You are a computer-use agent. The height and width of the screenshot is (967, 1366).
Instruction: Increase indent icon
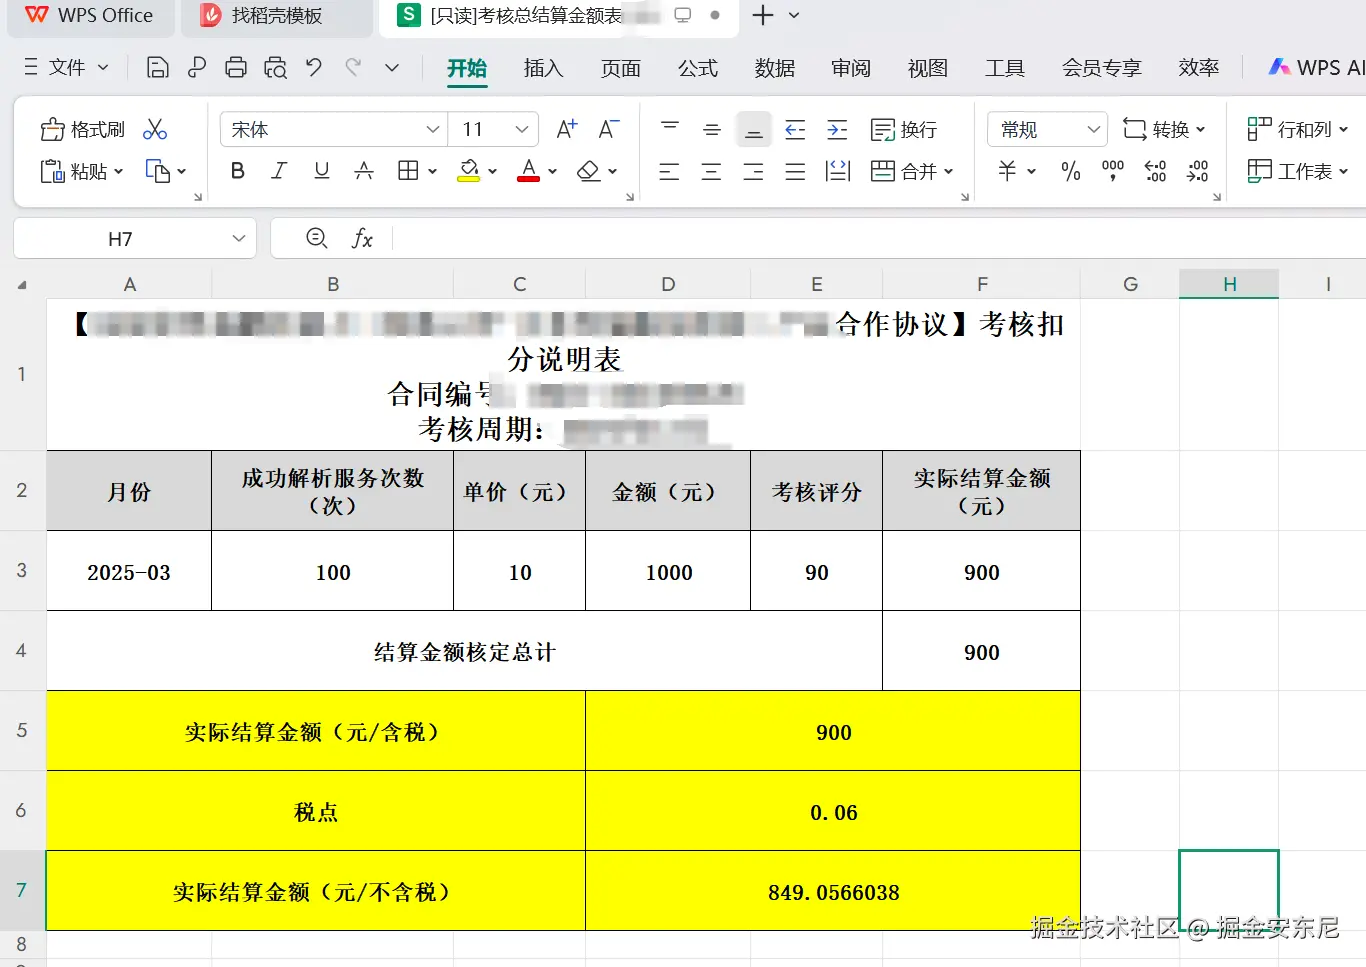(837, 129)
